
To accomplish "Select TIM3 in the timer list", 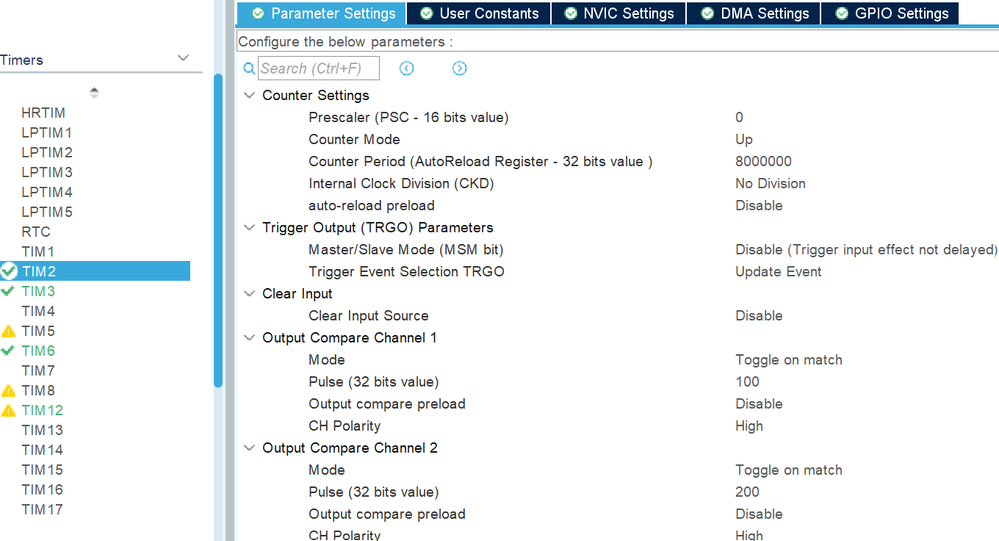I will pyautogui.click(x=38, y=291).
